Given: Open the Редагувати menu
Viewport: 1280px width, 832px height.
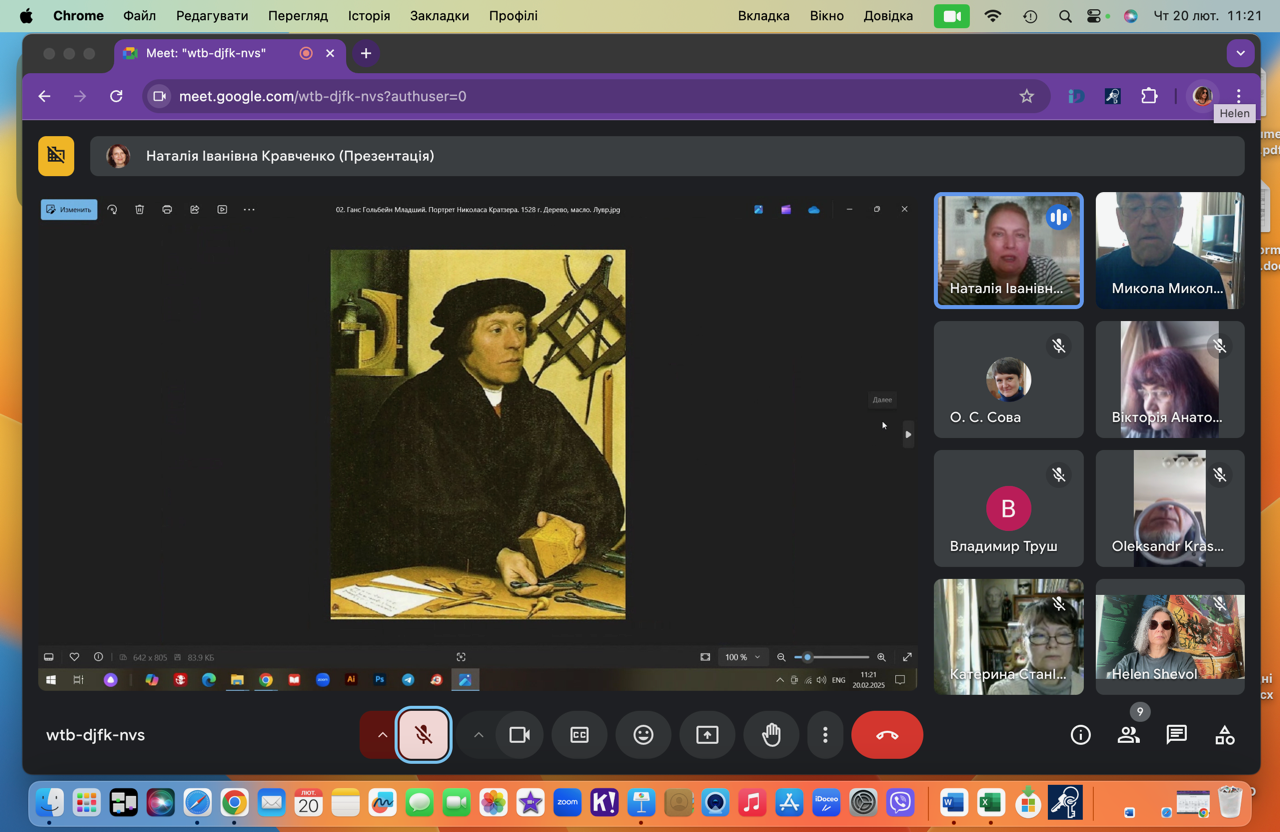Looking at the screenshot, I should [212, 16].
